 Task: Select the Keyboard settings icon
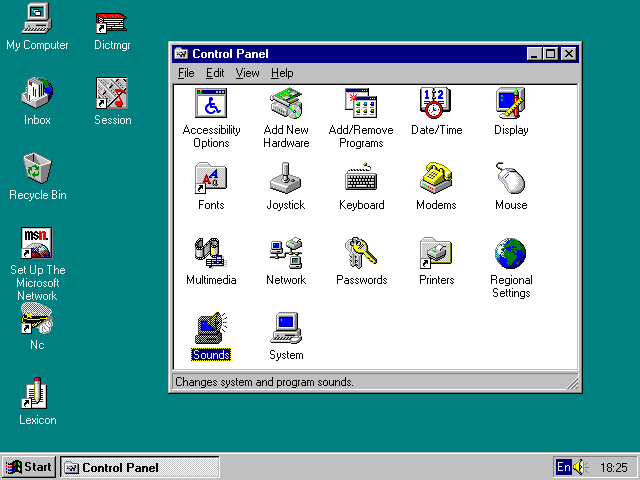coord(361,179)
